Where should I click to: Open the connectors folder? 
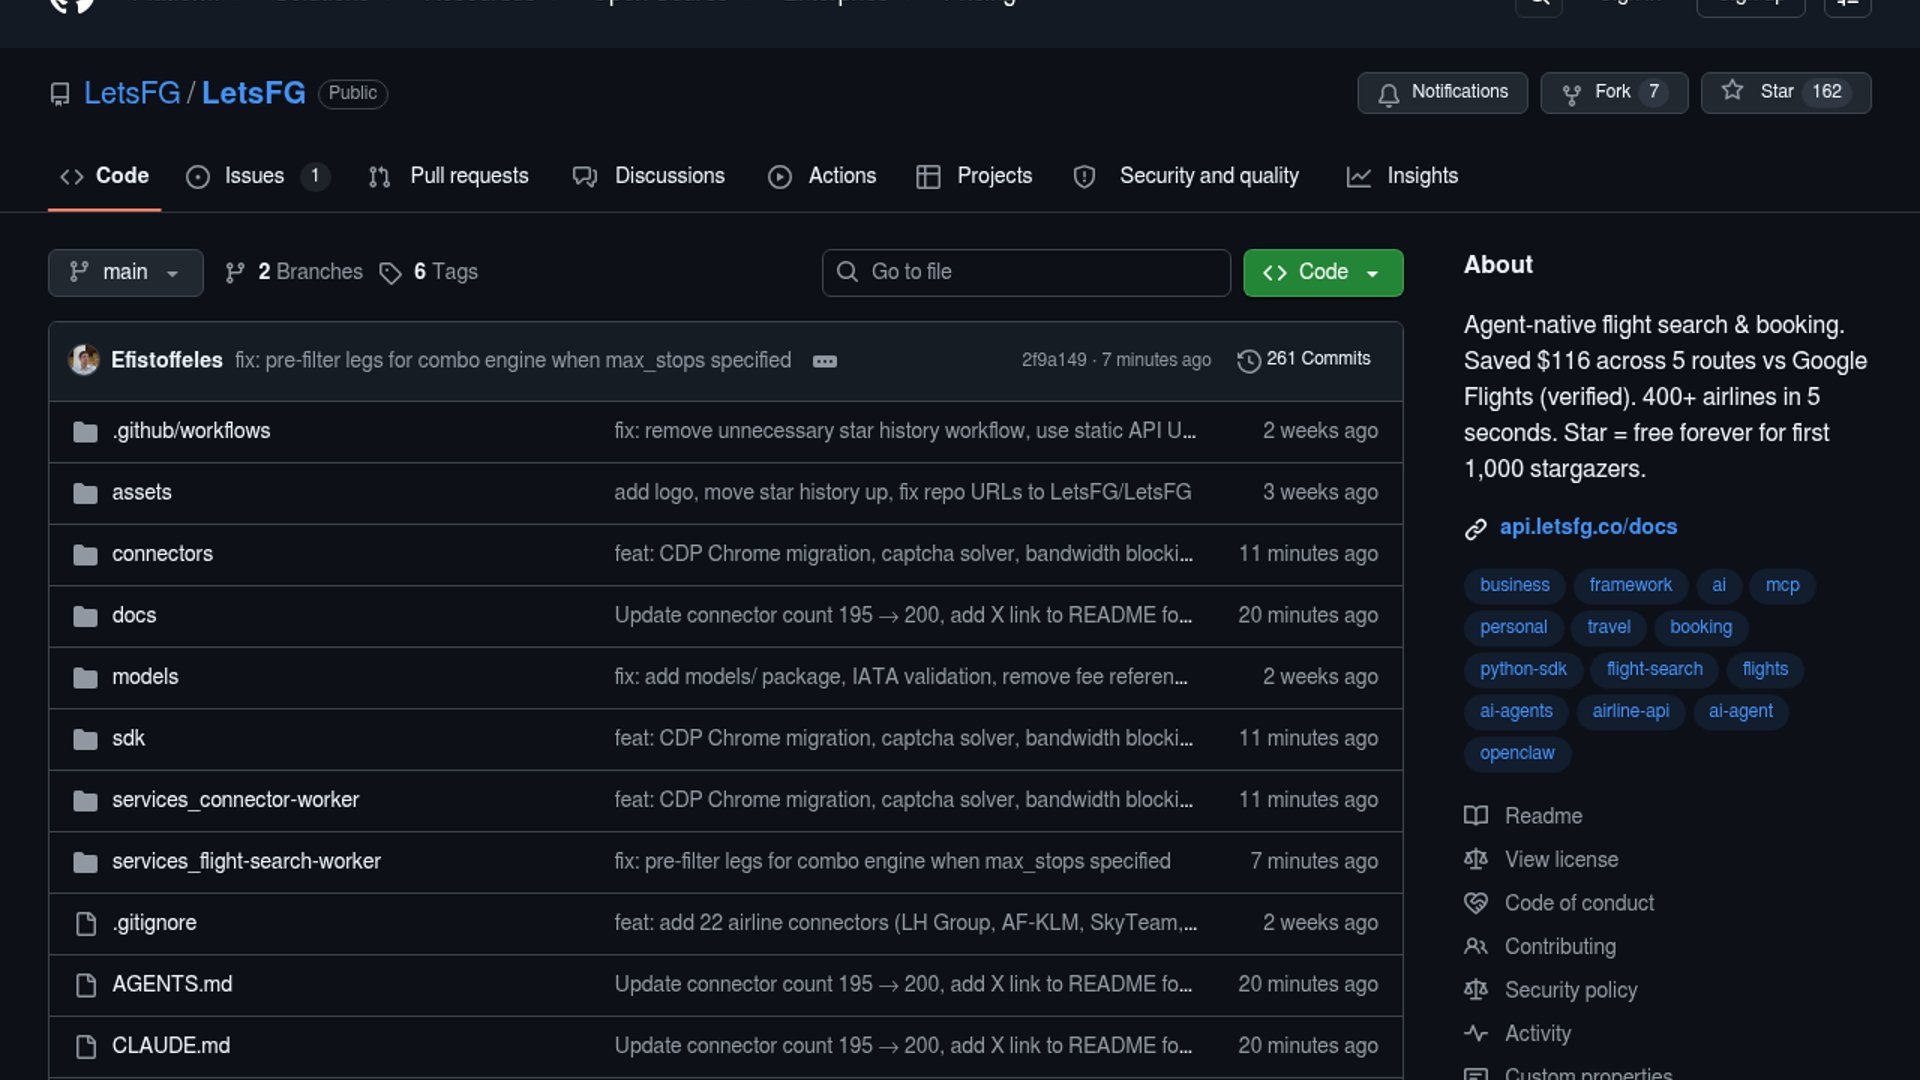(x=162, y=554)
